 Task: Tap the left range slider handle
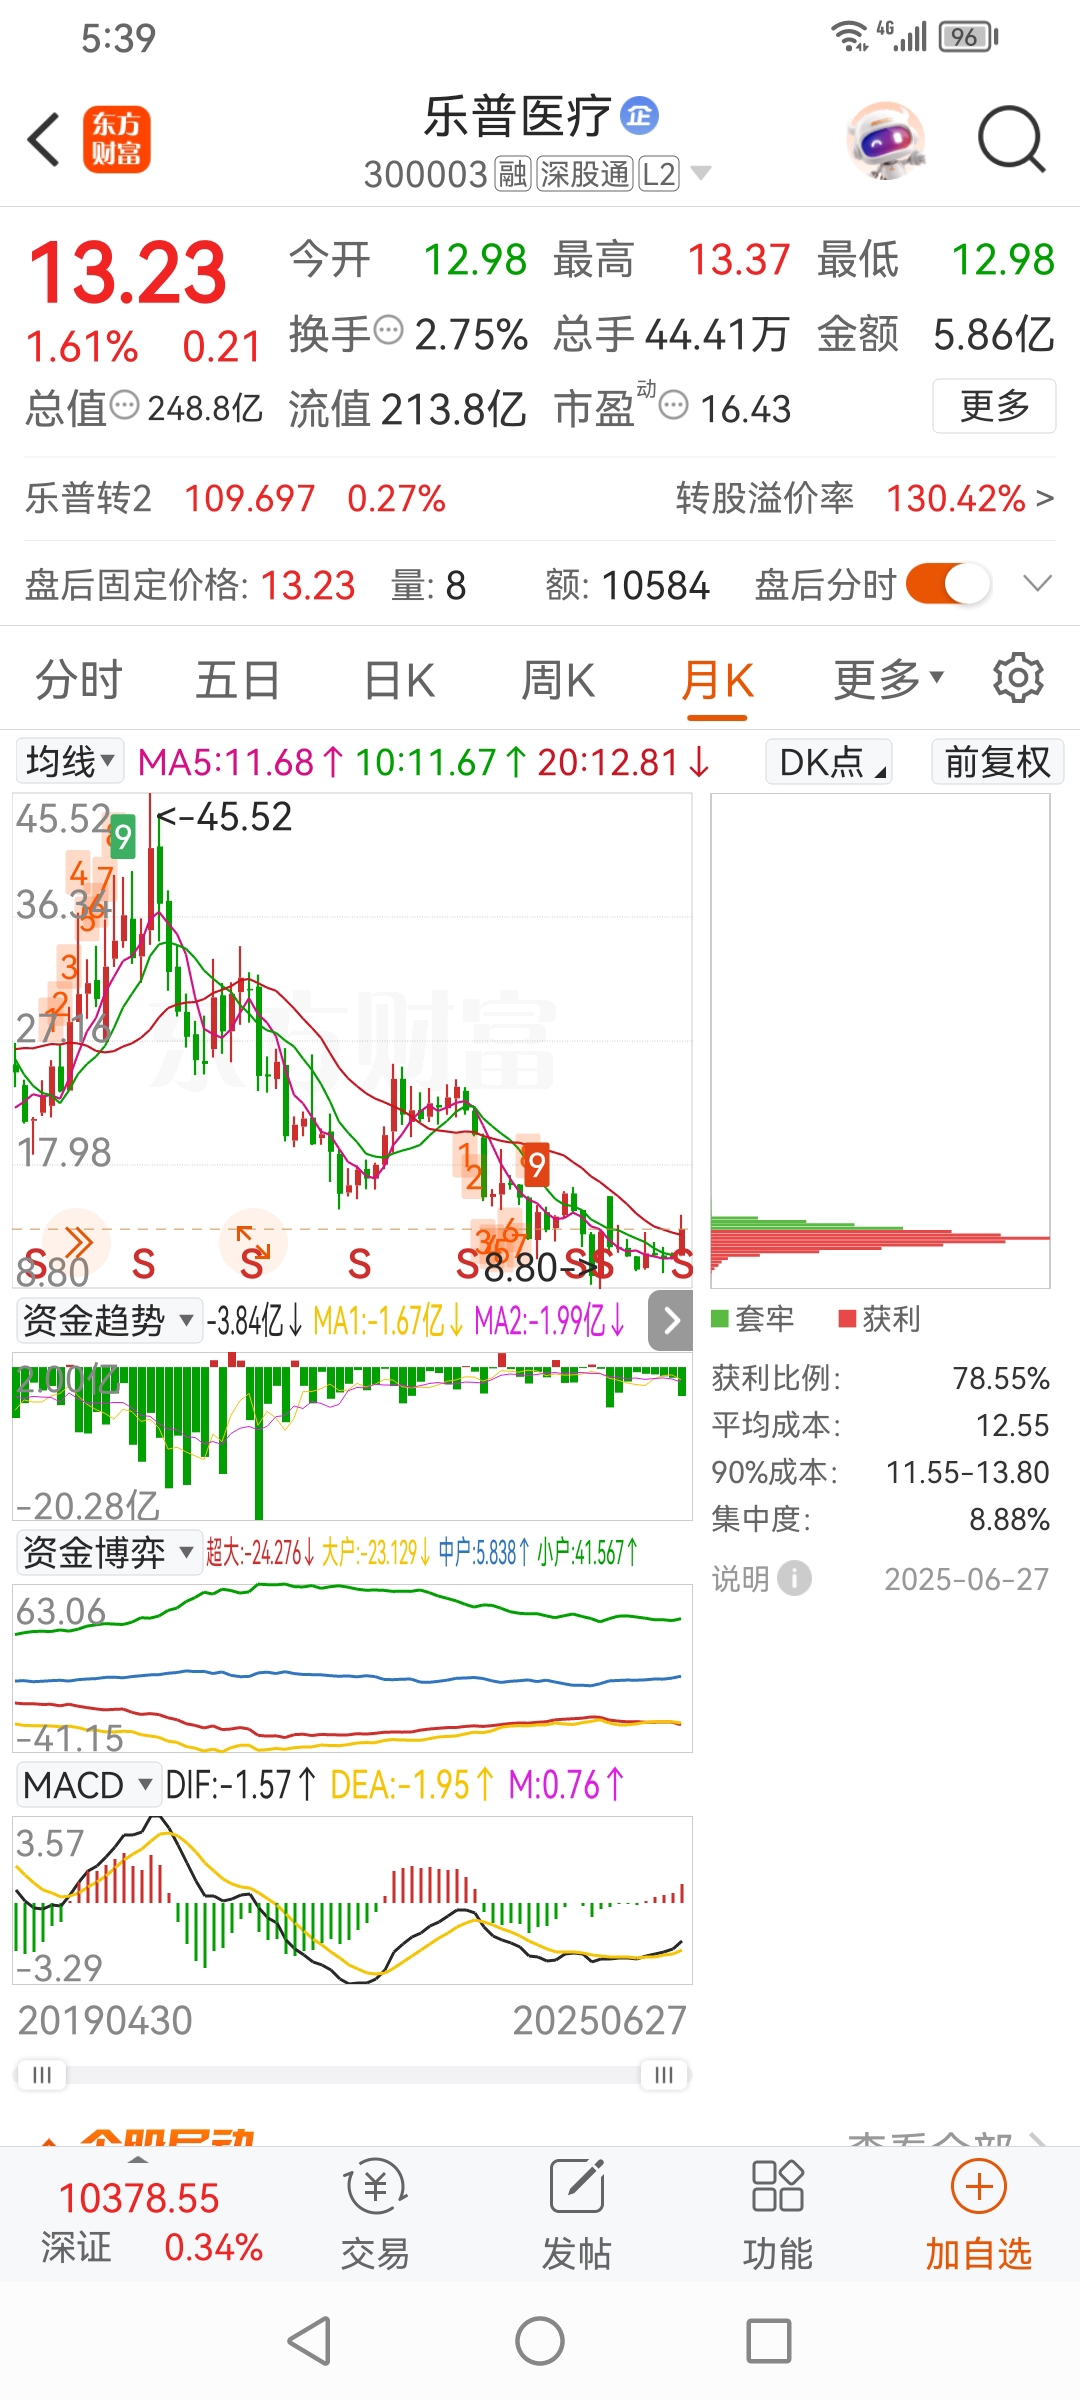click(41, 2075)
